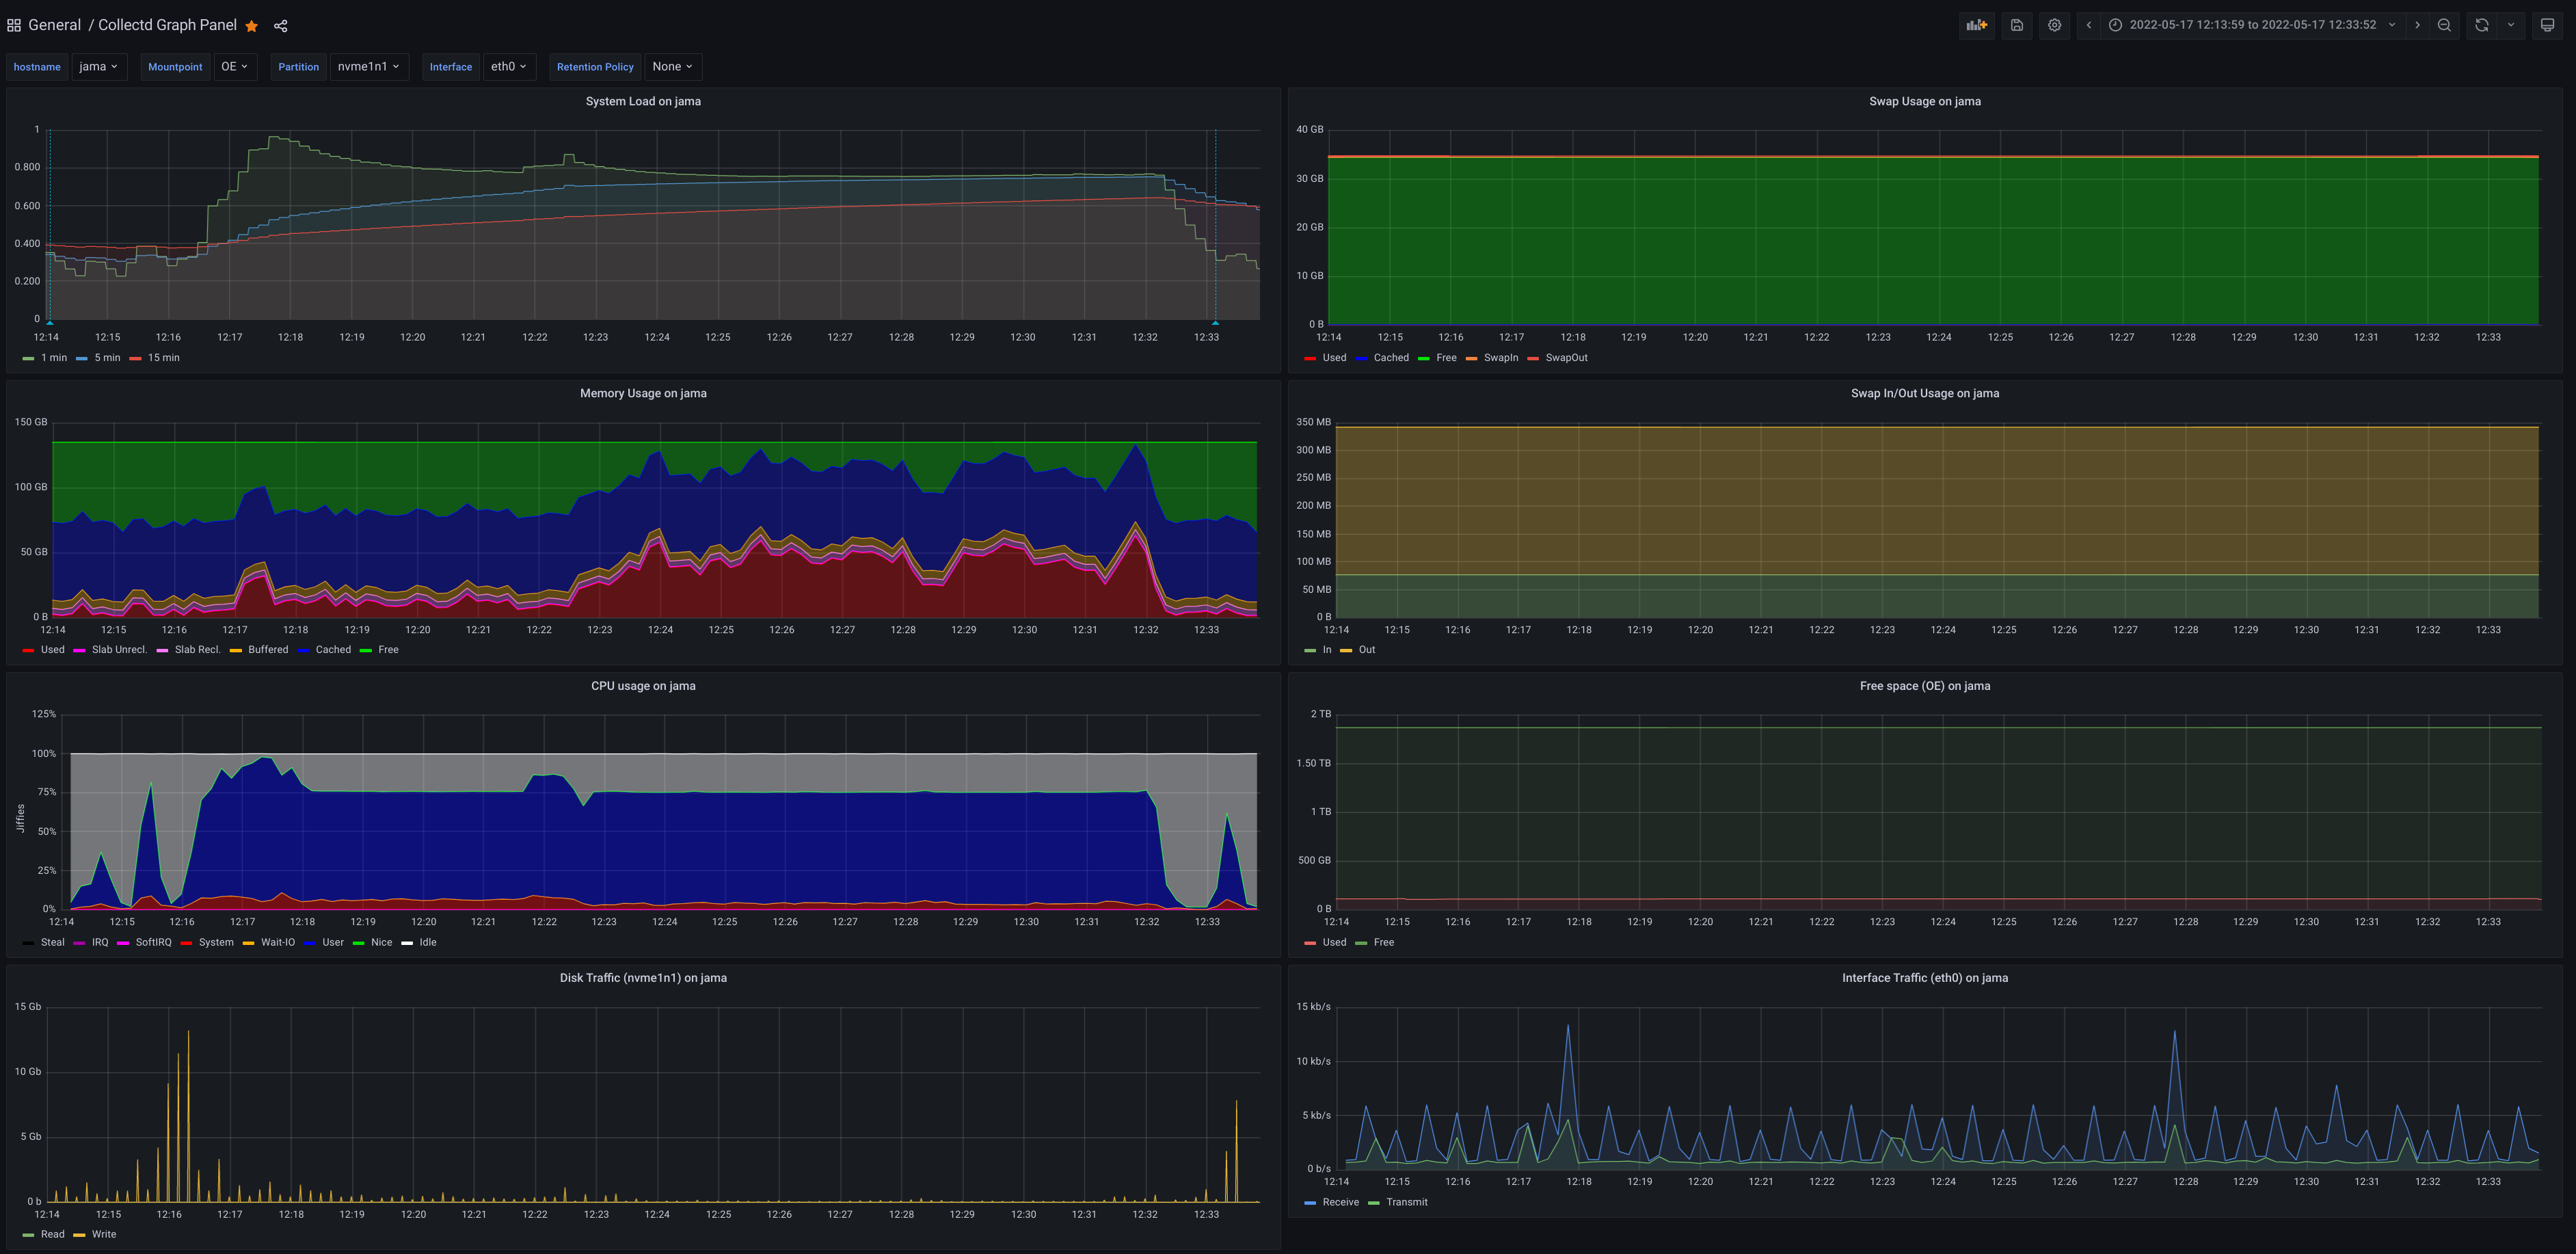Toggle Steal series in CPU legend
This screenshot has height=1254, width=2576.
click(53, 943)
